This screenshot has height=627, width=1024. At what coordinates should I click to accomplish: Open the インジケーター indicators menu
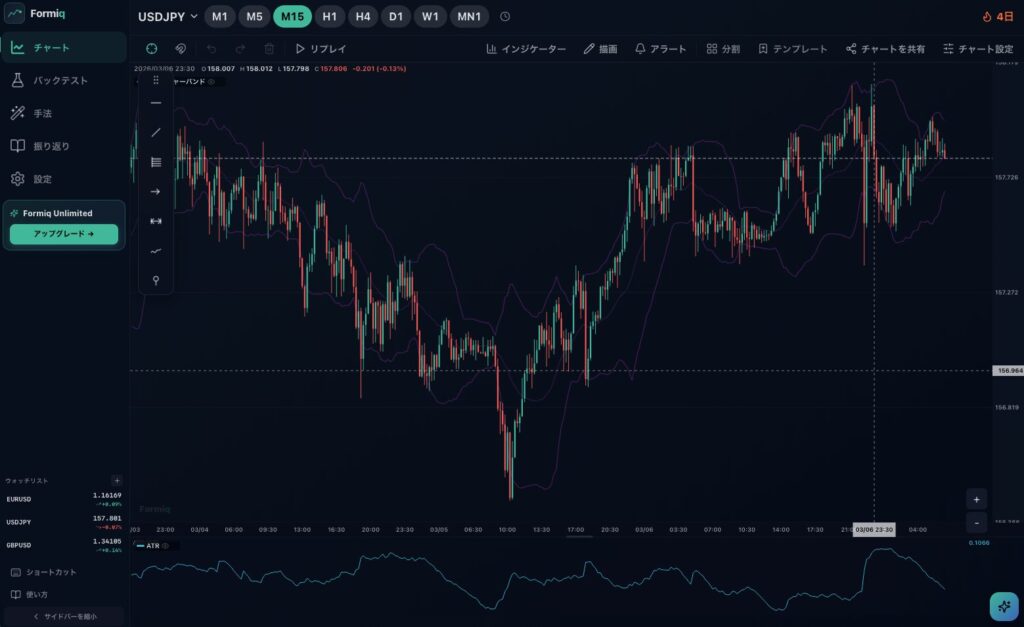pos(526,48)
